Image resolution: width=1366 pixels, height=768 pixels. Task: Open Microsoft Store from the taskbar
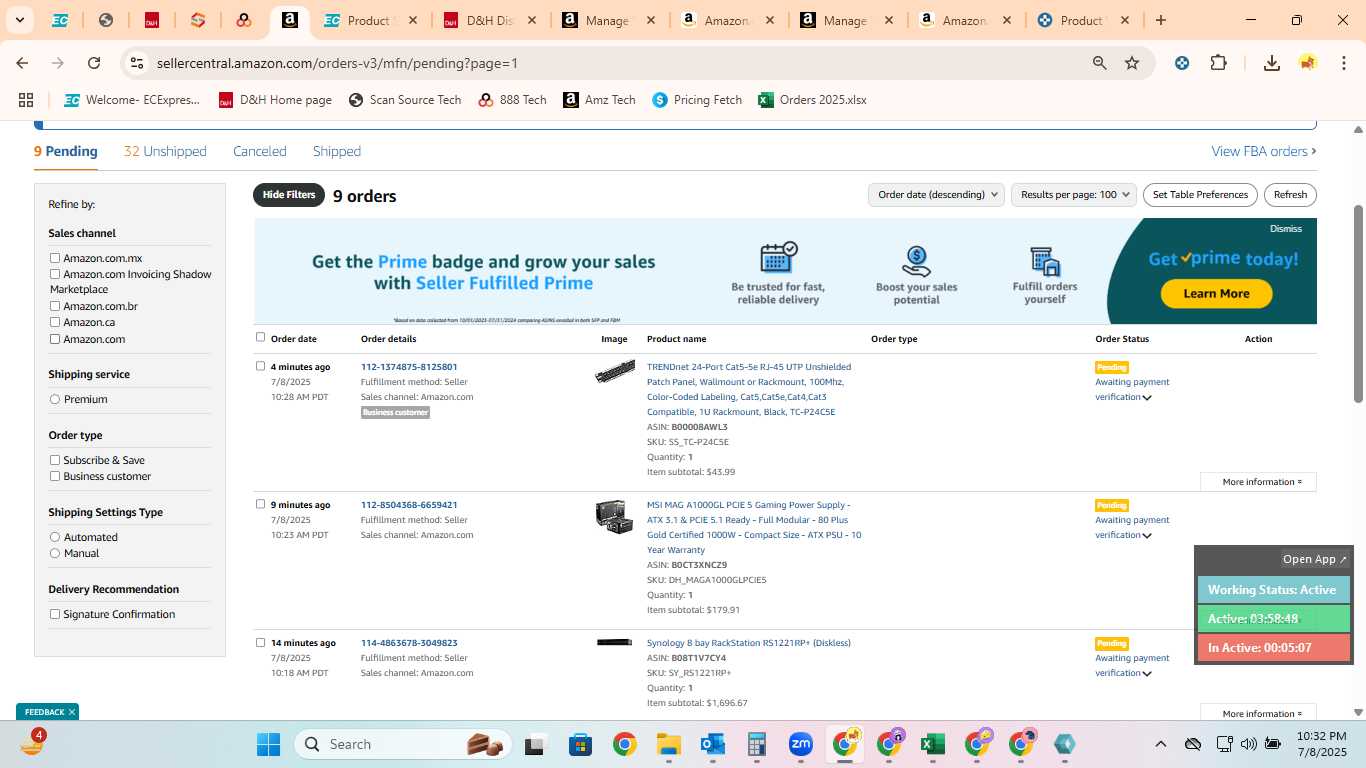tap(581, 744)
